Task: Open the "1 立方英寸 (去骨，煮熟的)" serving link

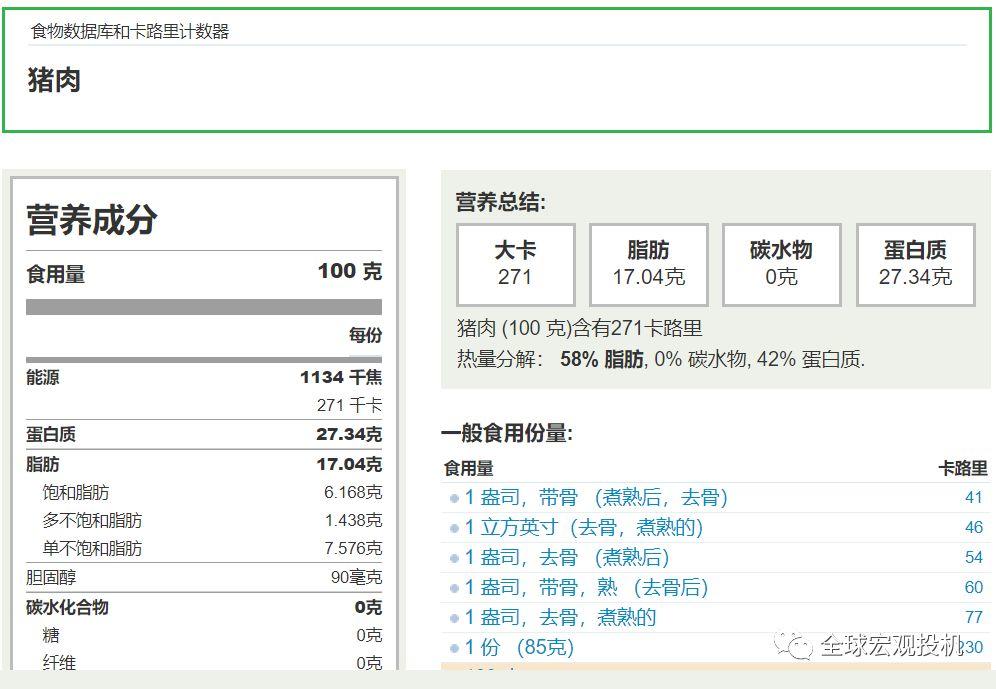Action: tap(583, 528)
